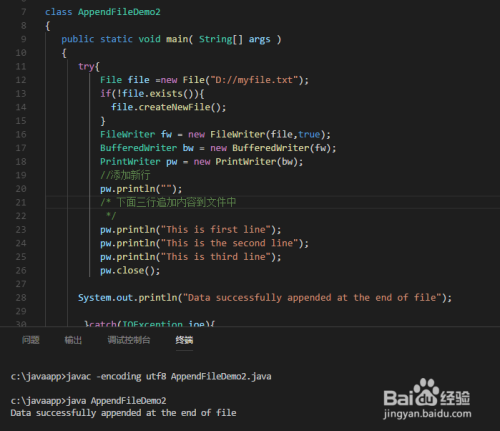
Task: Click the pw.close() statement
Action: click(130, 270)
